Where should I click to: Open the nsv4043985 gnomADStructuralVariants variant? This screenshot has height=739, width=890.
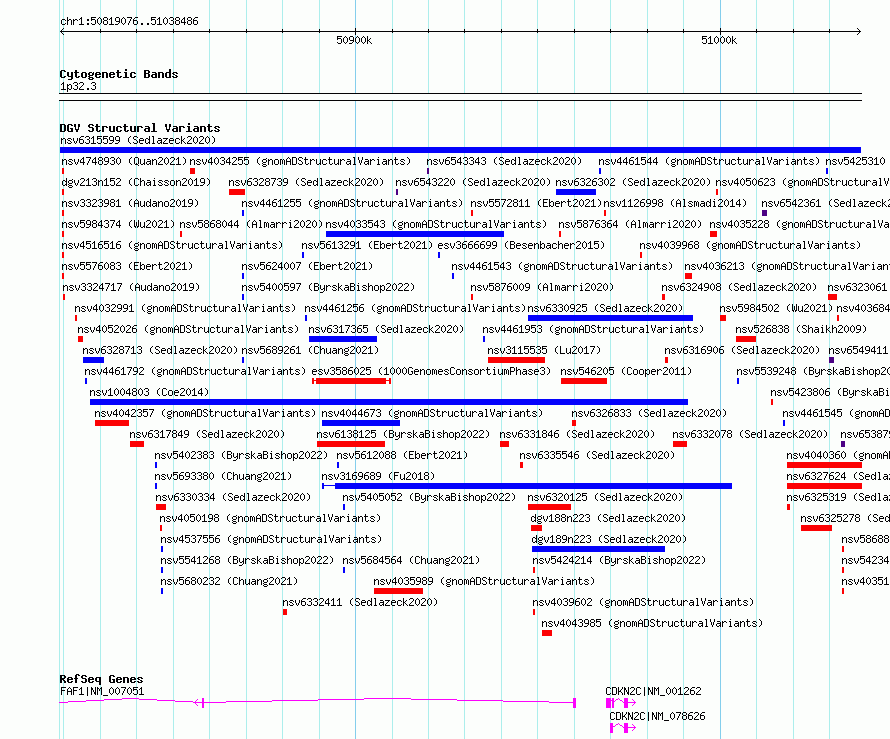[x=652, y=623]
